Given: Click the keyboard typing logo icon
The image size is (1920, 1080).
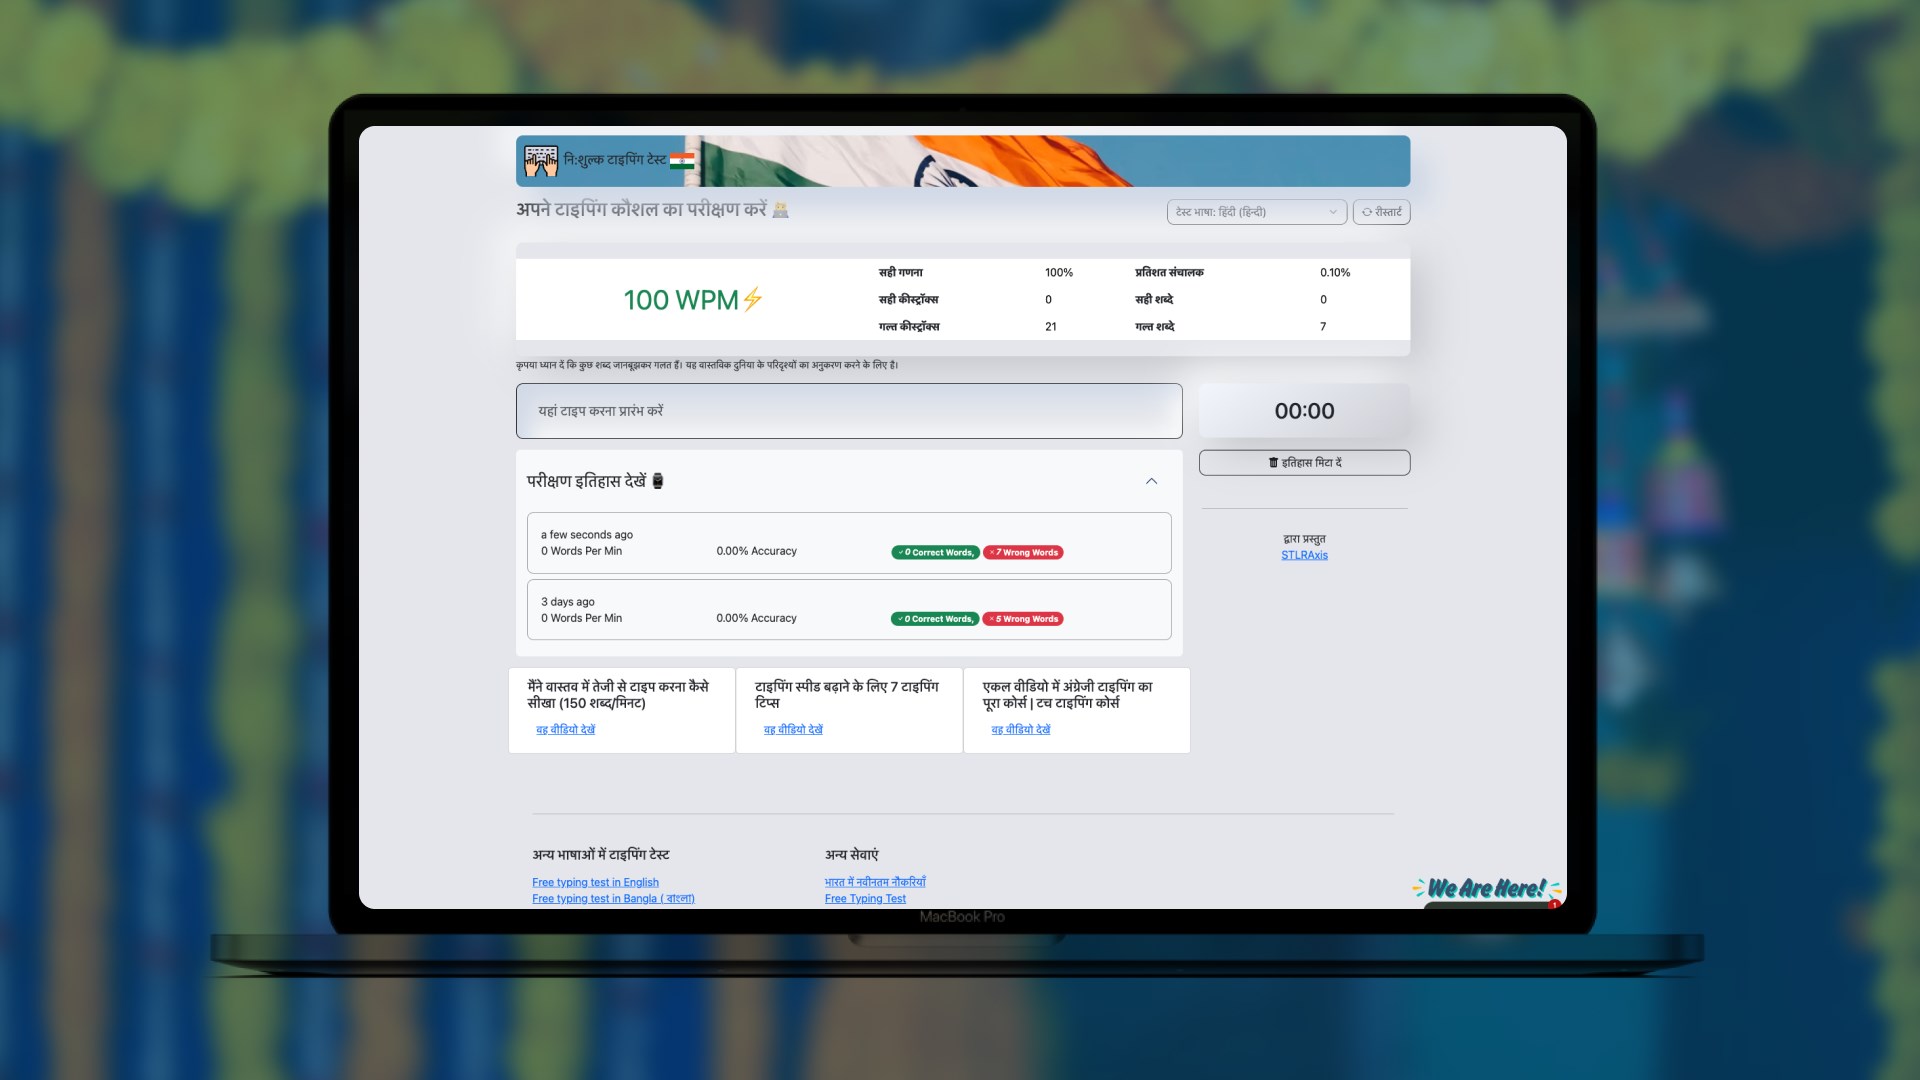Looking at the screenshot, I should click(541, 160).
